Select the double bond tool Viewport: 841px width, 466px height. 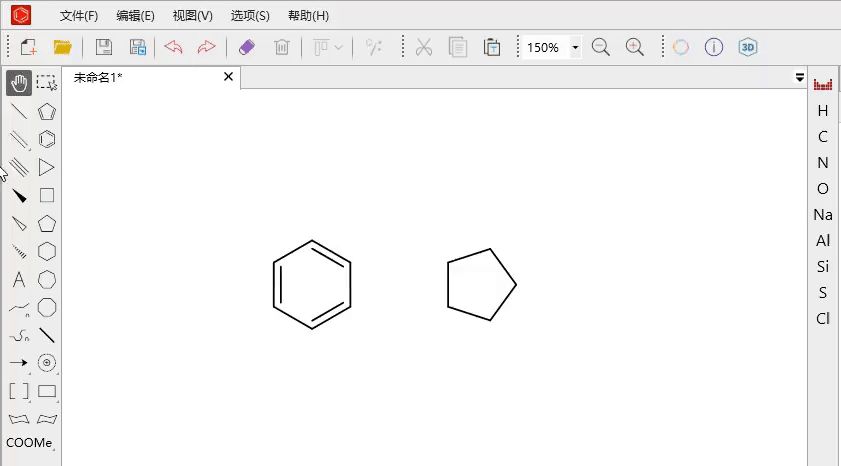point(19,139)
